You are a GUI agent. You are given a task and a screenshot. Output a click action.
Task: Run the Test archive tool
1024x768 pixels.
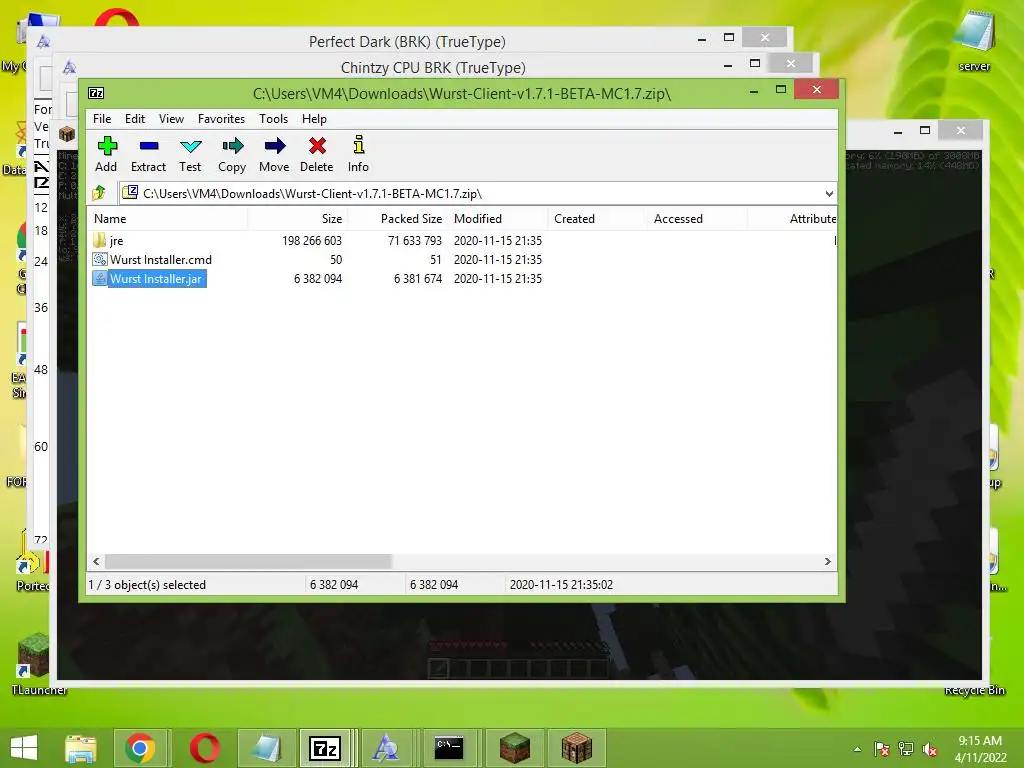(190, 154)
